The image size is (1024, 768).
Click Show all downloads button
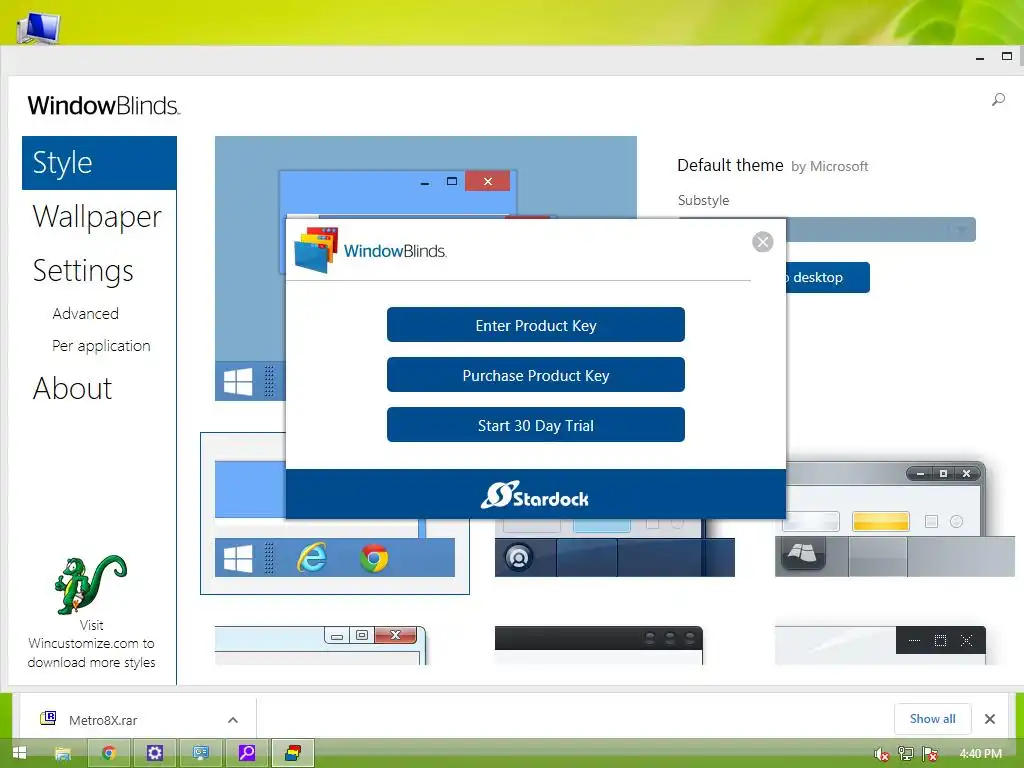tap(932, 719)
